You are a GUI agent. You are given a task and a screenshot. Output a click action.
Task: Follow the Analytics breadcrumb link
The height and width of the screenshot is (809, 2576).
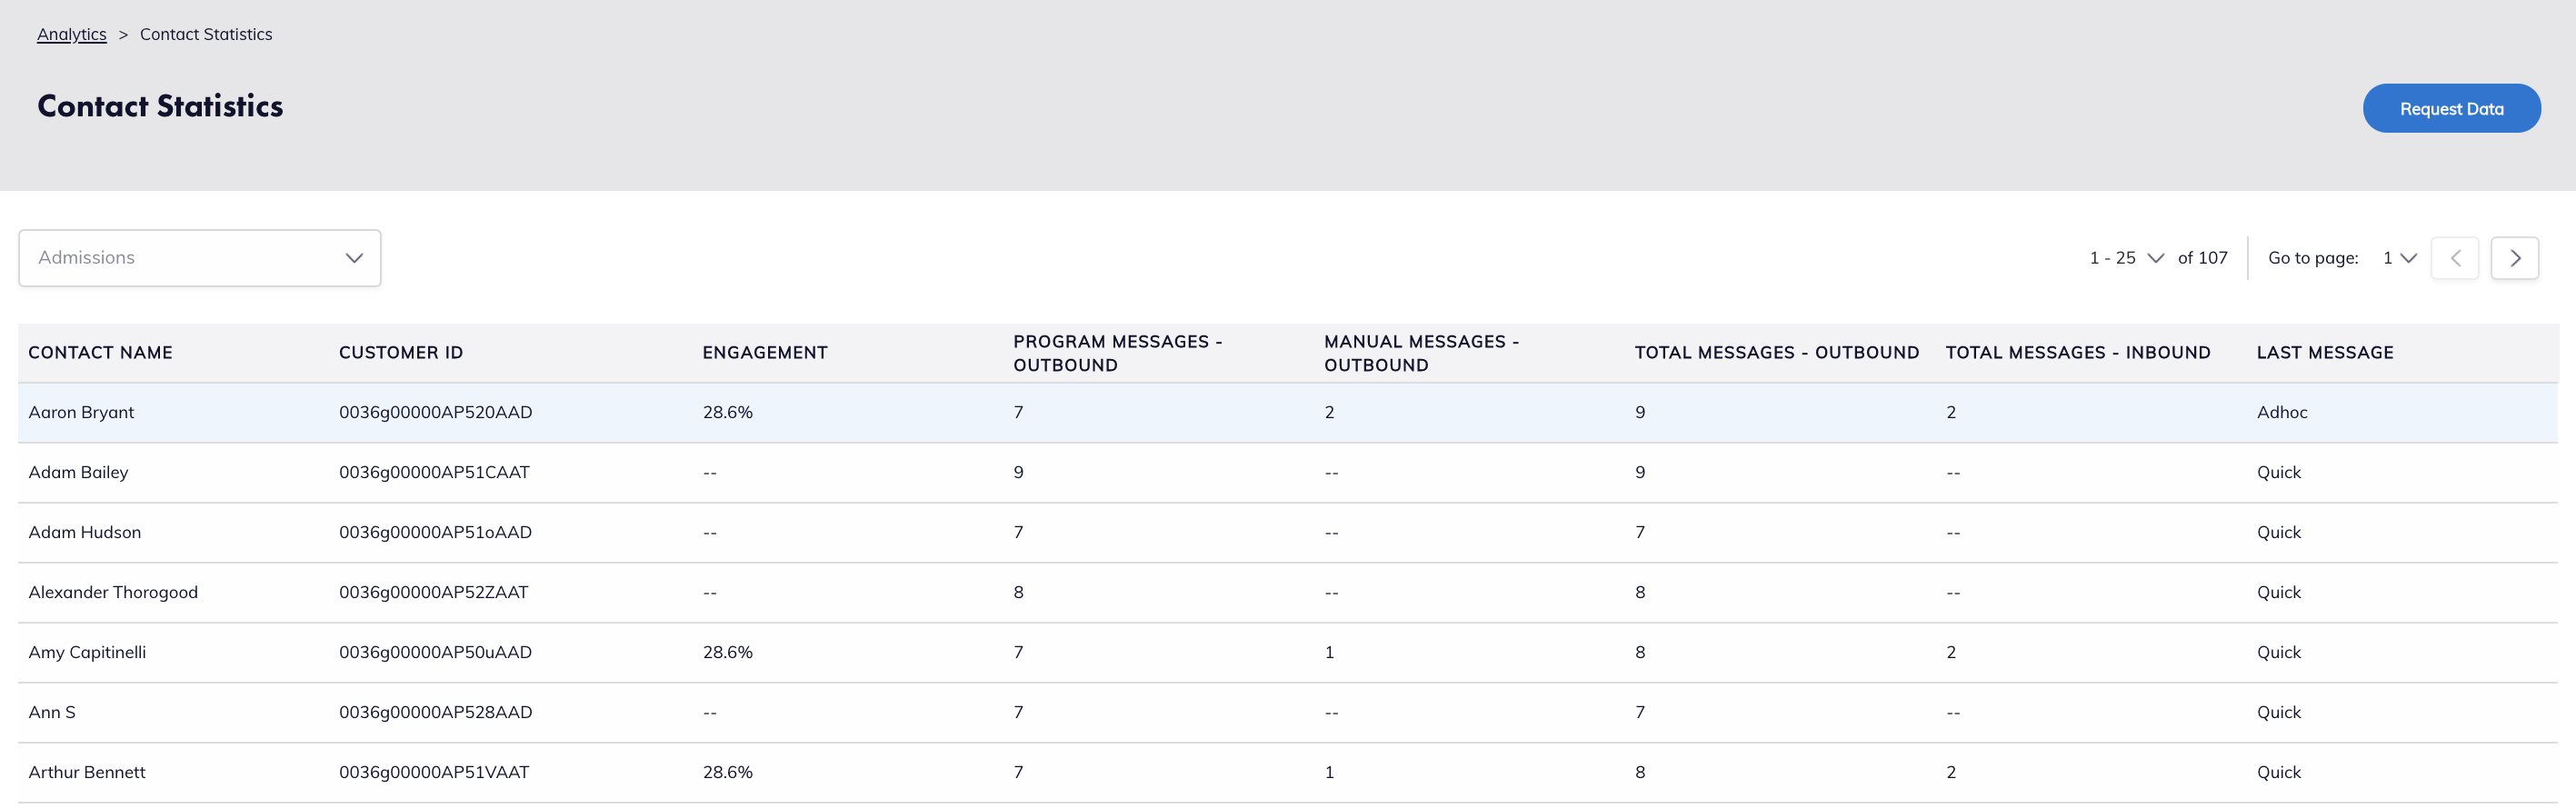click(x=72, y=34)
